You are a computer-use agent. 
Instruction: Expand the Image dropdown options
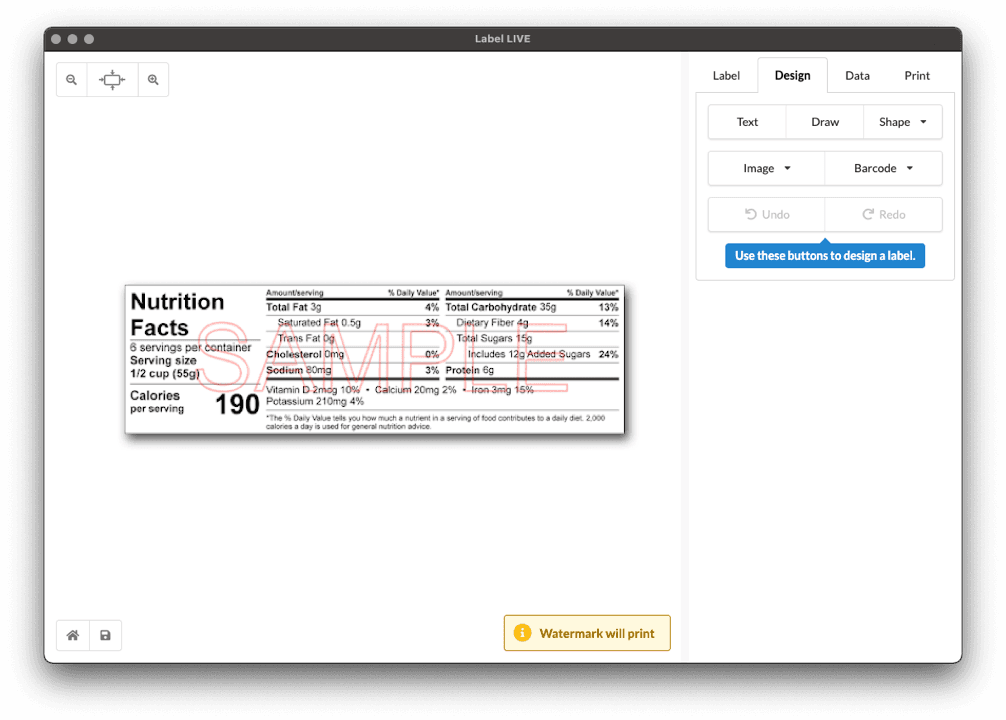(x=765, y=168)
